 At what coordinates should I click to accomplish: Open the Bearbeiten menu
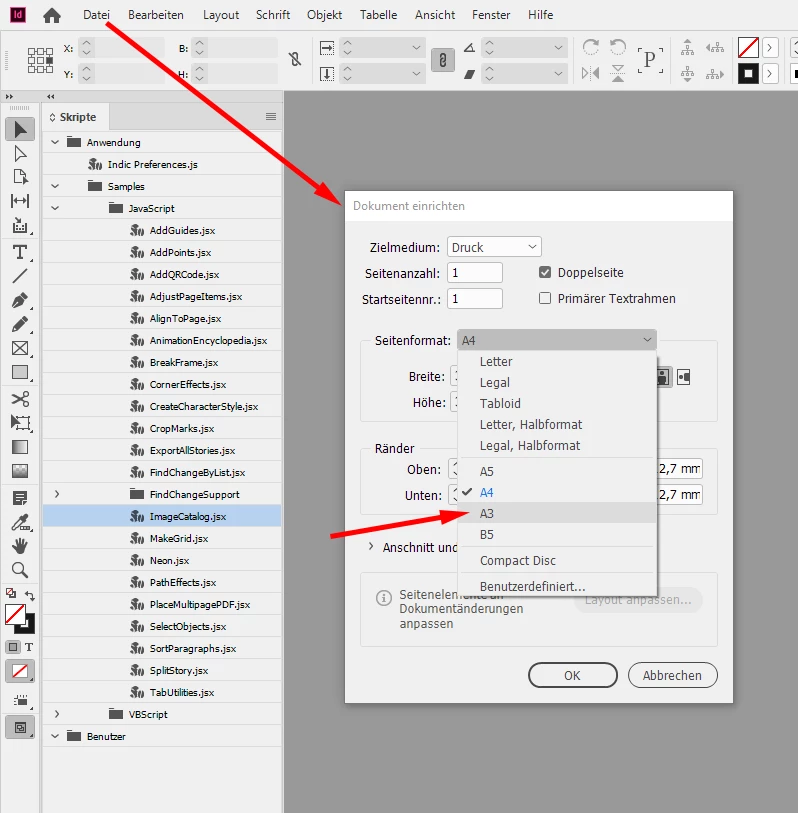tap(156, 15)
